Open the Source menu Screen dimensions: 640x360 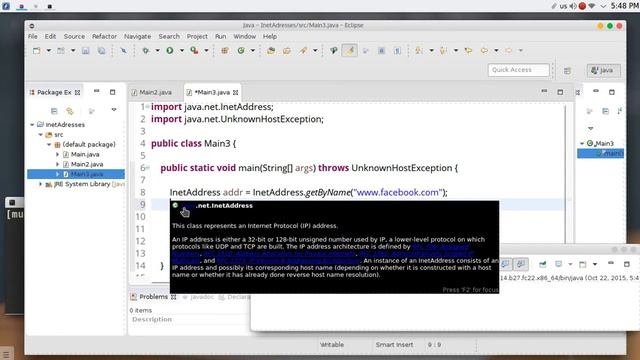74,36
